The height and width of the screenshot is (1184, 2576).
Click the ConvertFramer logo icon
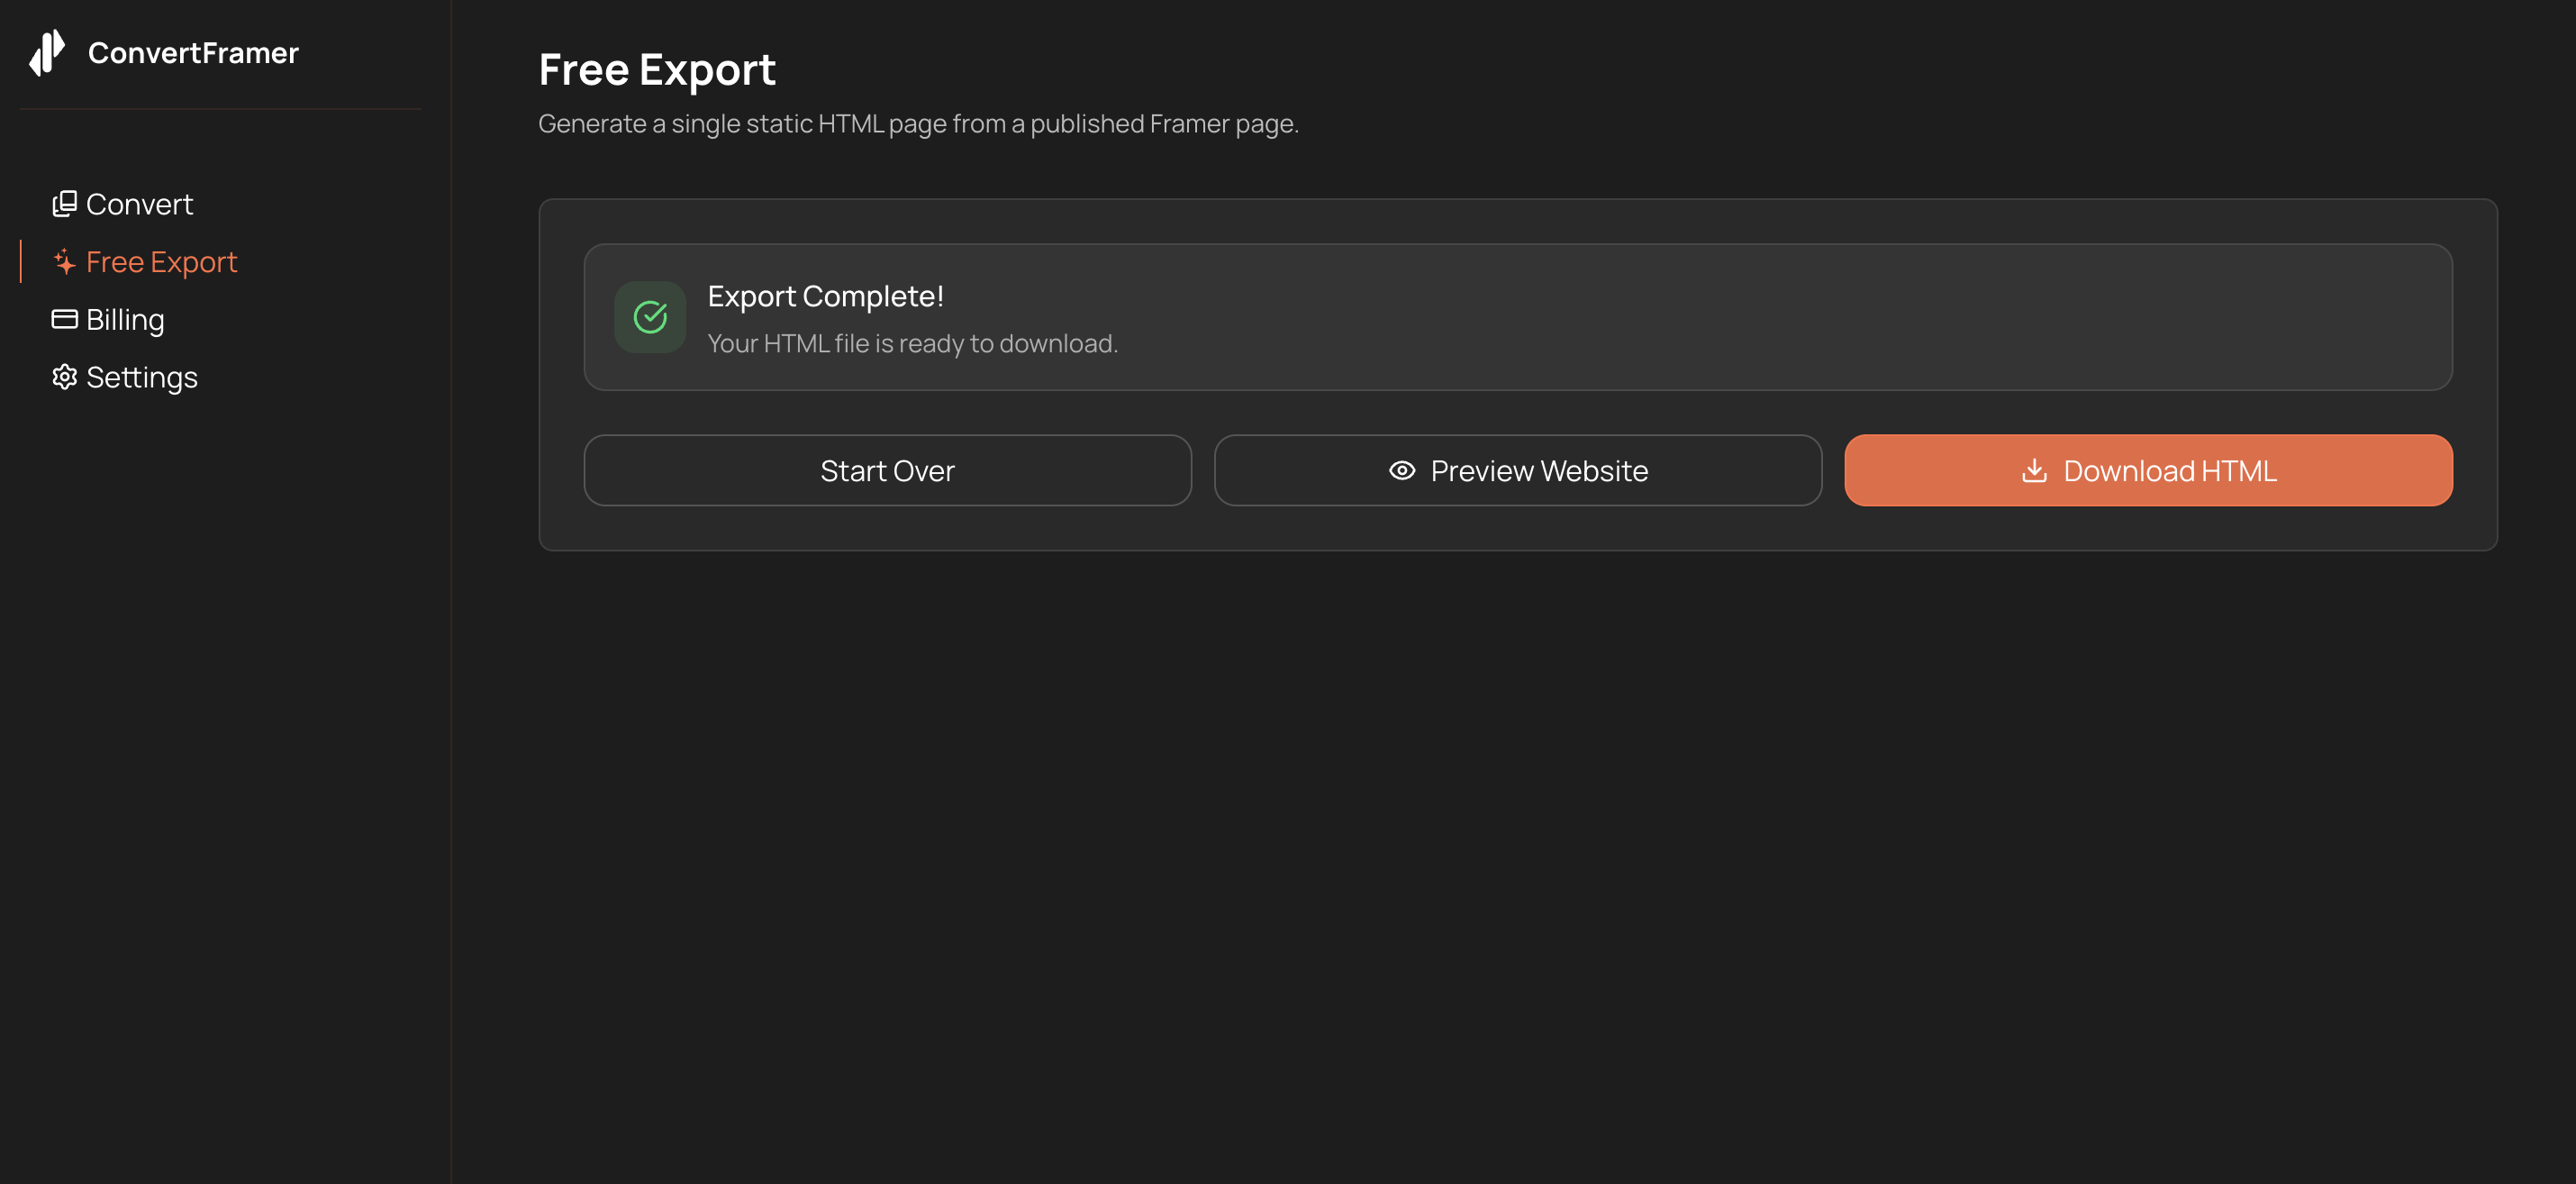tap(47, 52)
